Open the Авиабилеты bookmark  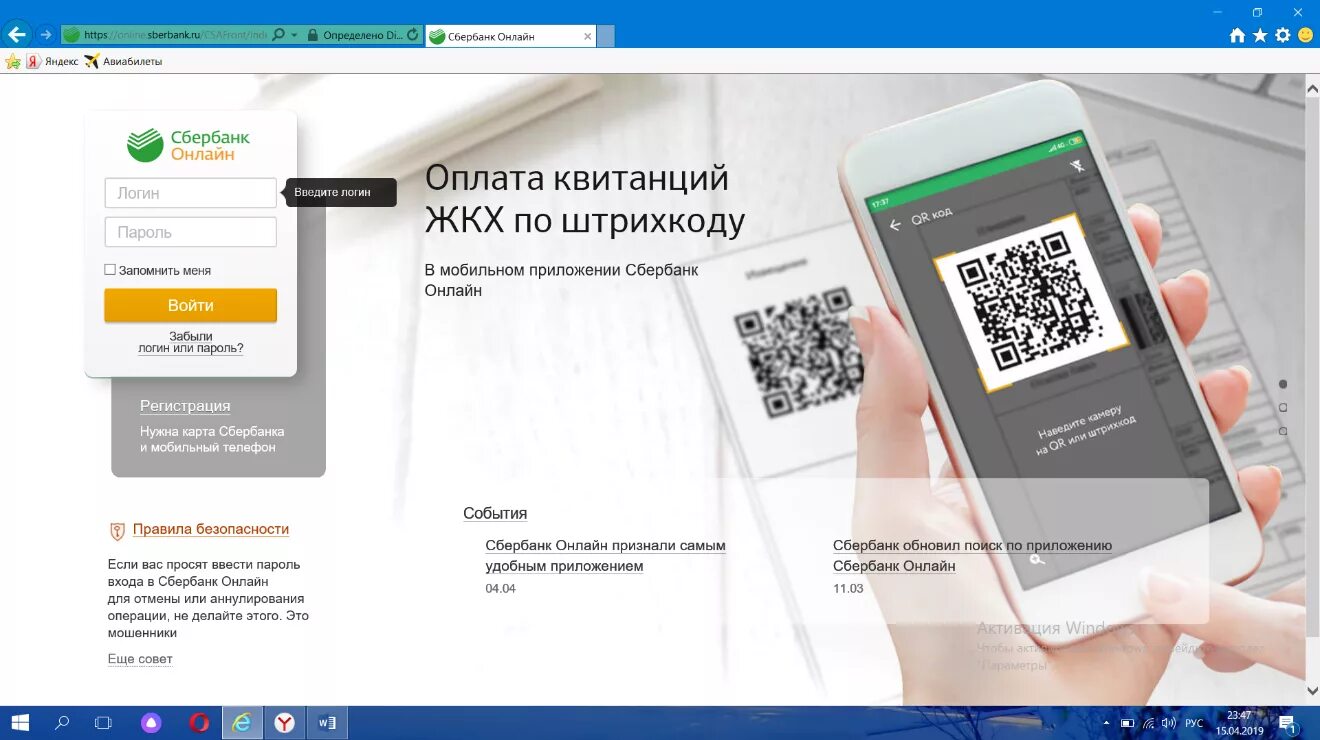pos(123,61)
